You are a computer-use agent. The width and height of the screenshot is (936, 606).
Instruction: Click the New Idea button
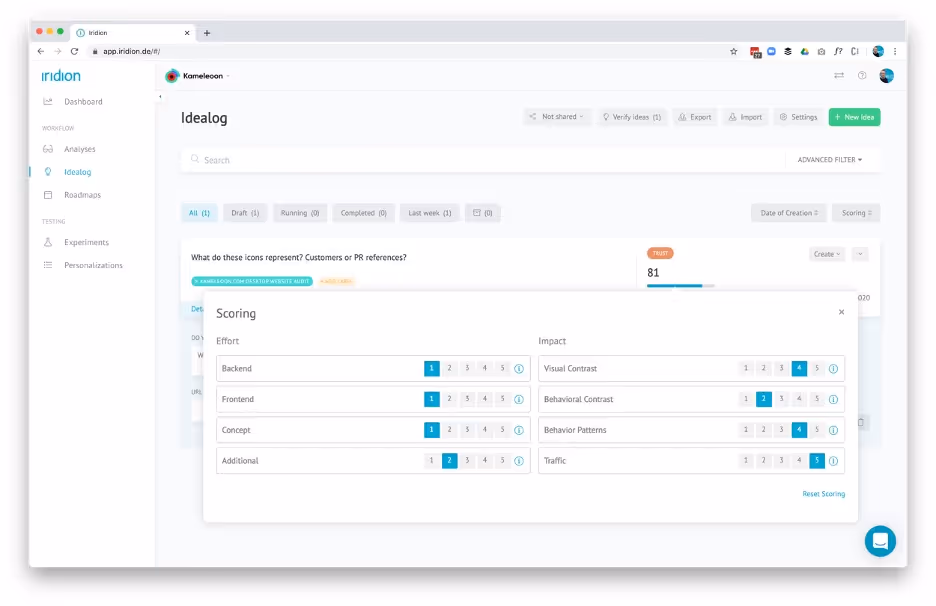(854, 117)
